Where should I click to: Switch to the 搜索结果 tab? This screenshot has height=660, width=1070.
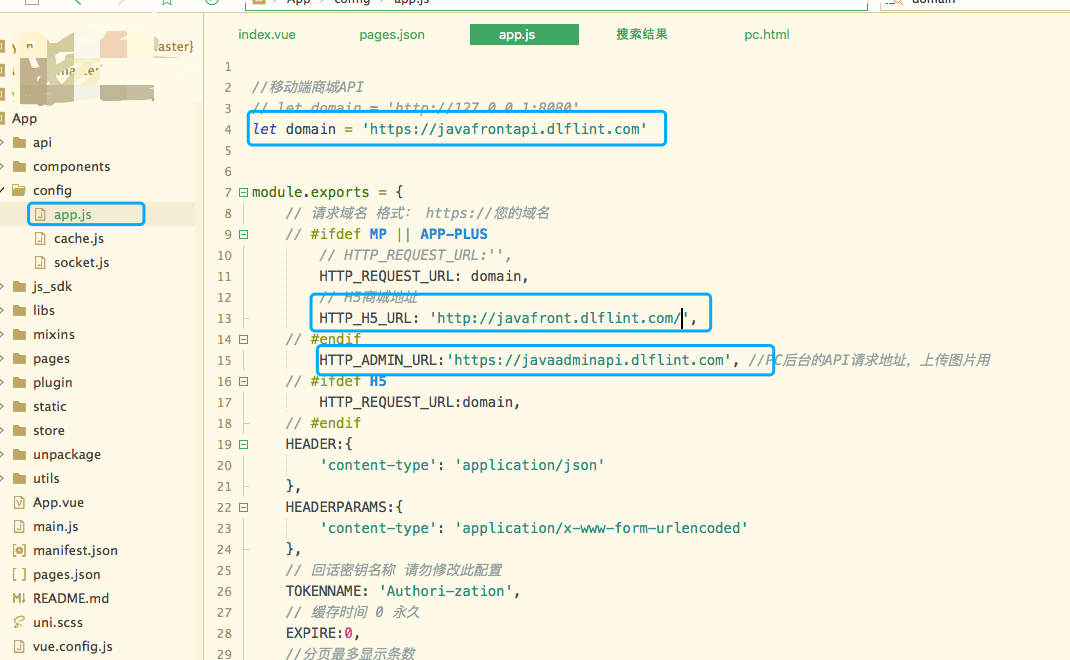642,34
